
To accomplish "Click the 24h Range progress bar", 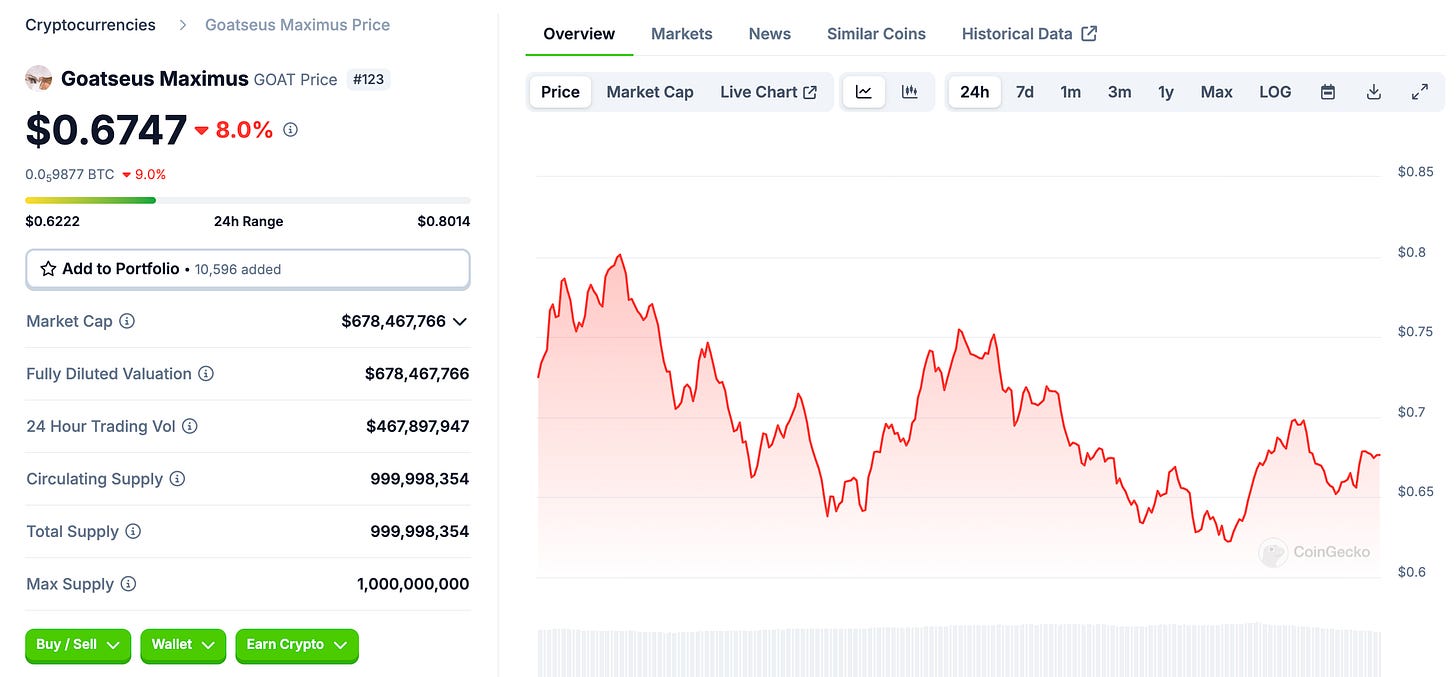I will [x=248, y=200].
